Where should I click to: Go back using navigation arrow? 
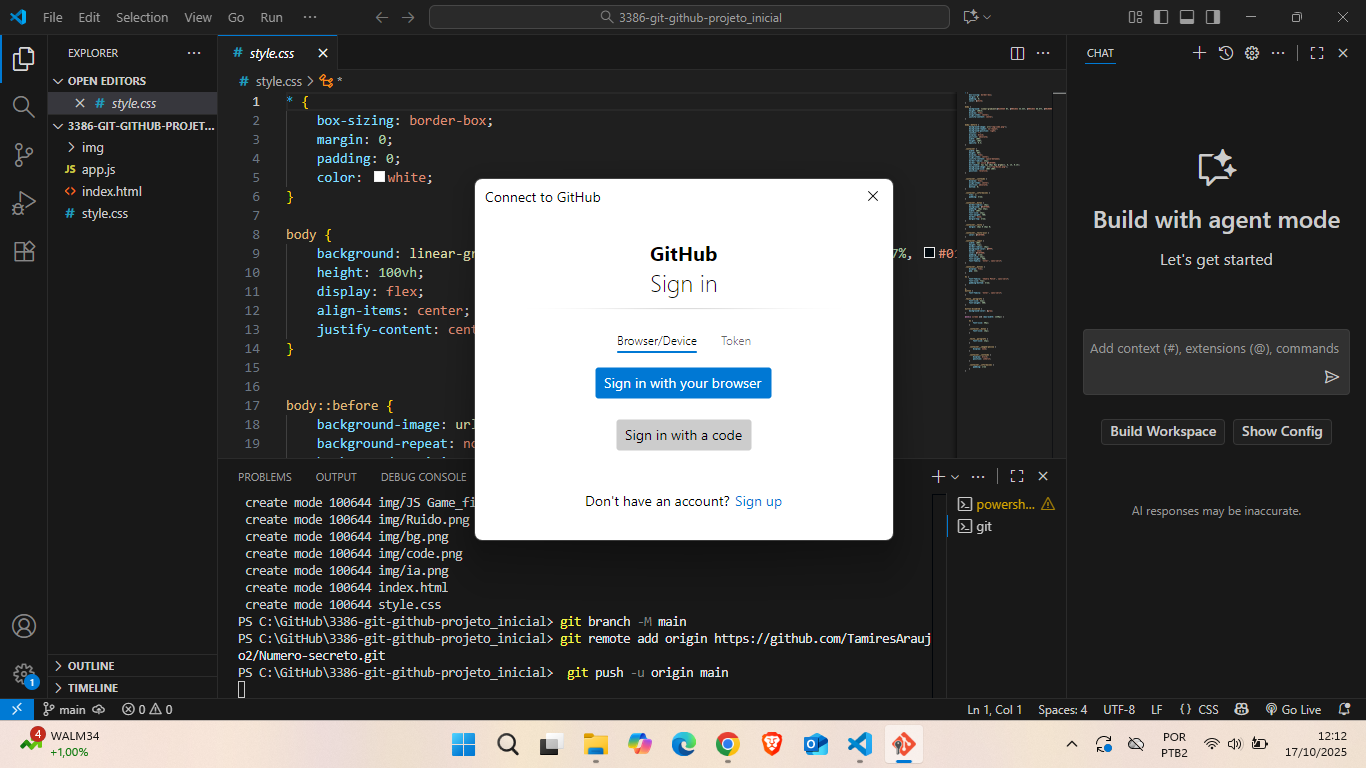coord(381,17)
